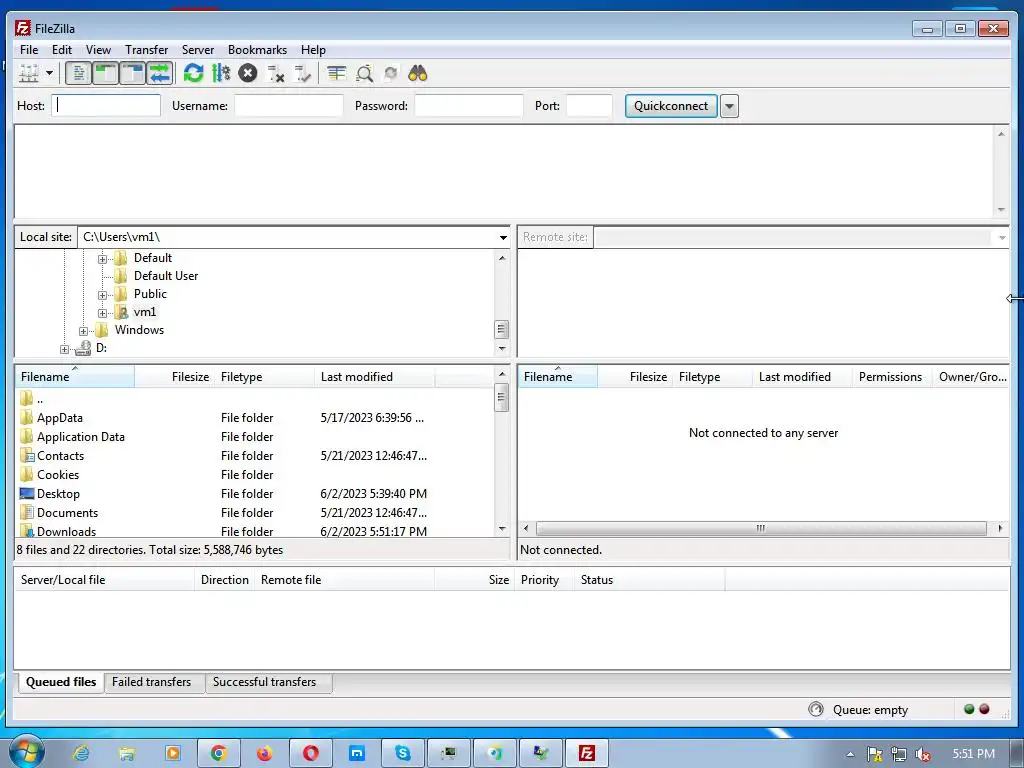Open the Server menu
The image size is (1024, 768).
coord(197,50)
